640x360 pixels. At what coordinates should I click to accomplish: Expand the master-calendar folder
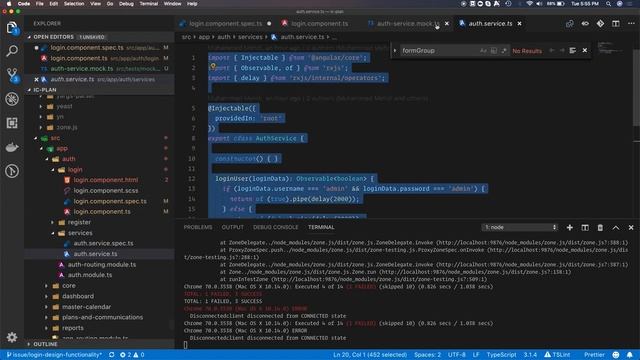click(86, 307)
